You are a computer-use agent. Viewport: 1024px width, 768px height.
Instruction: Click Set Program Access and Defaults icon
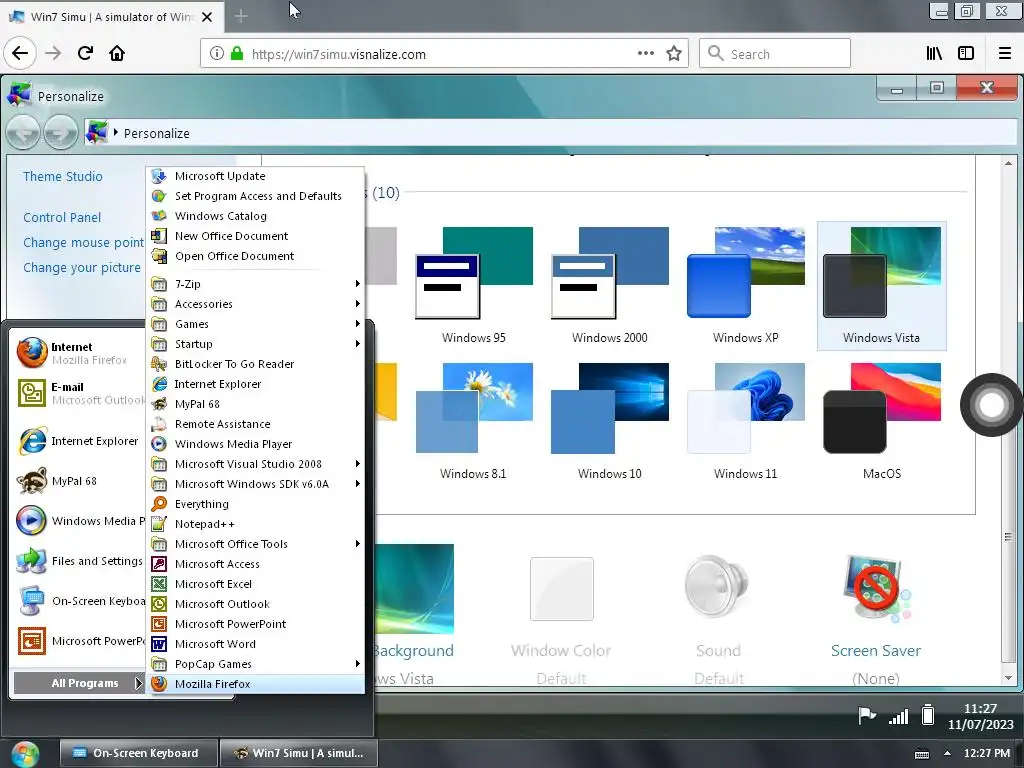click(159, 196)
